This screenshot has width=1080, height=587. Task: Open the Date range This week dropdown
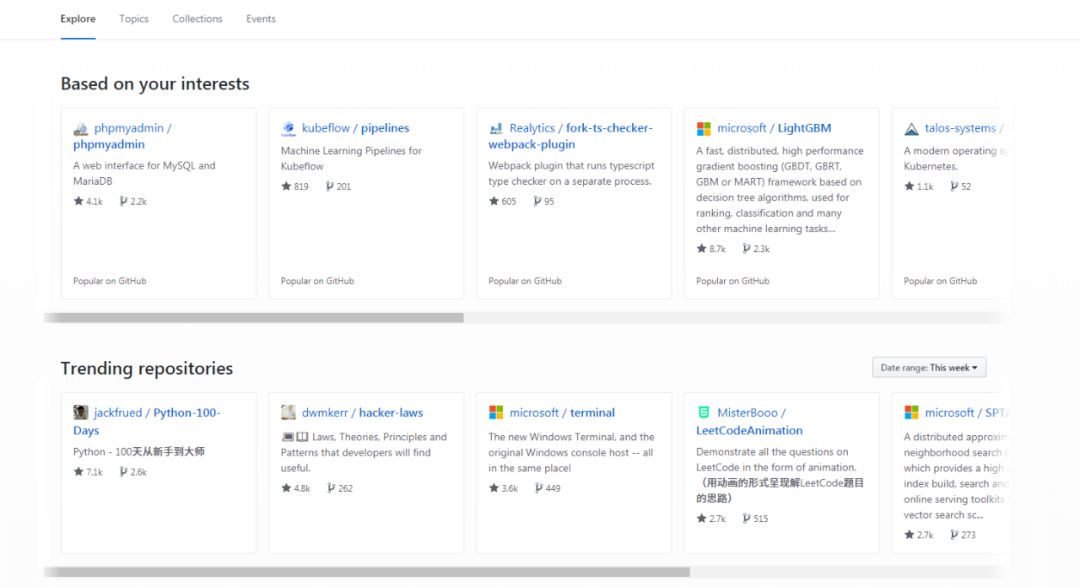tap(929, 368)
